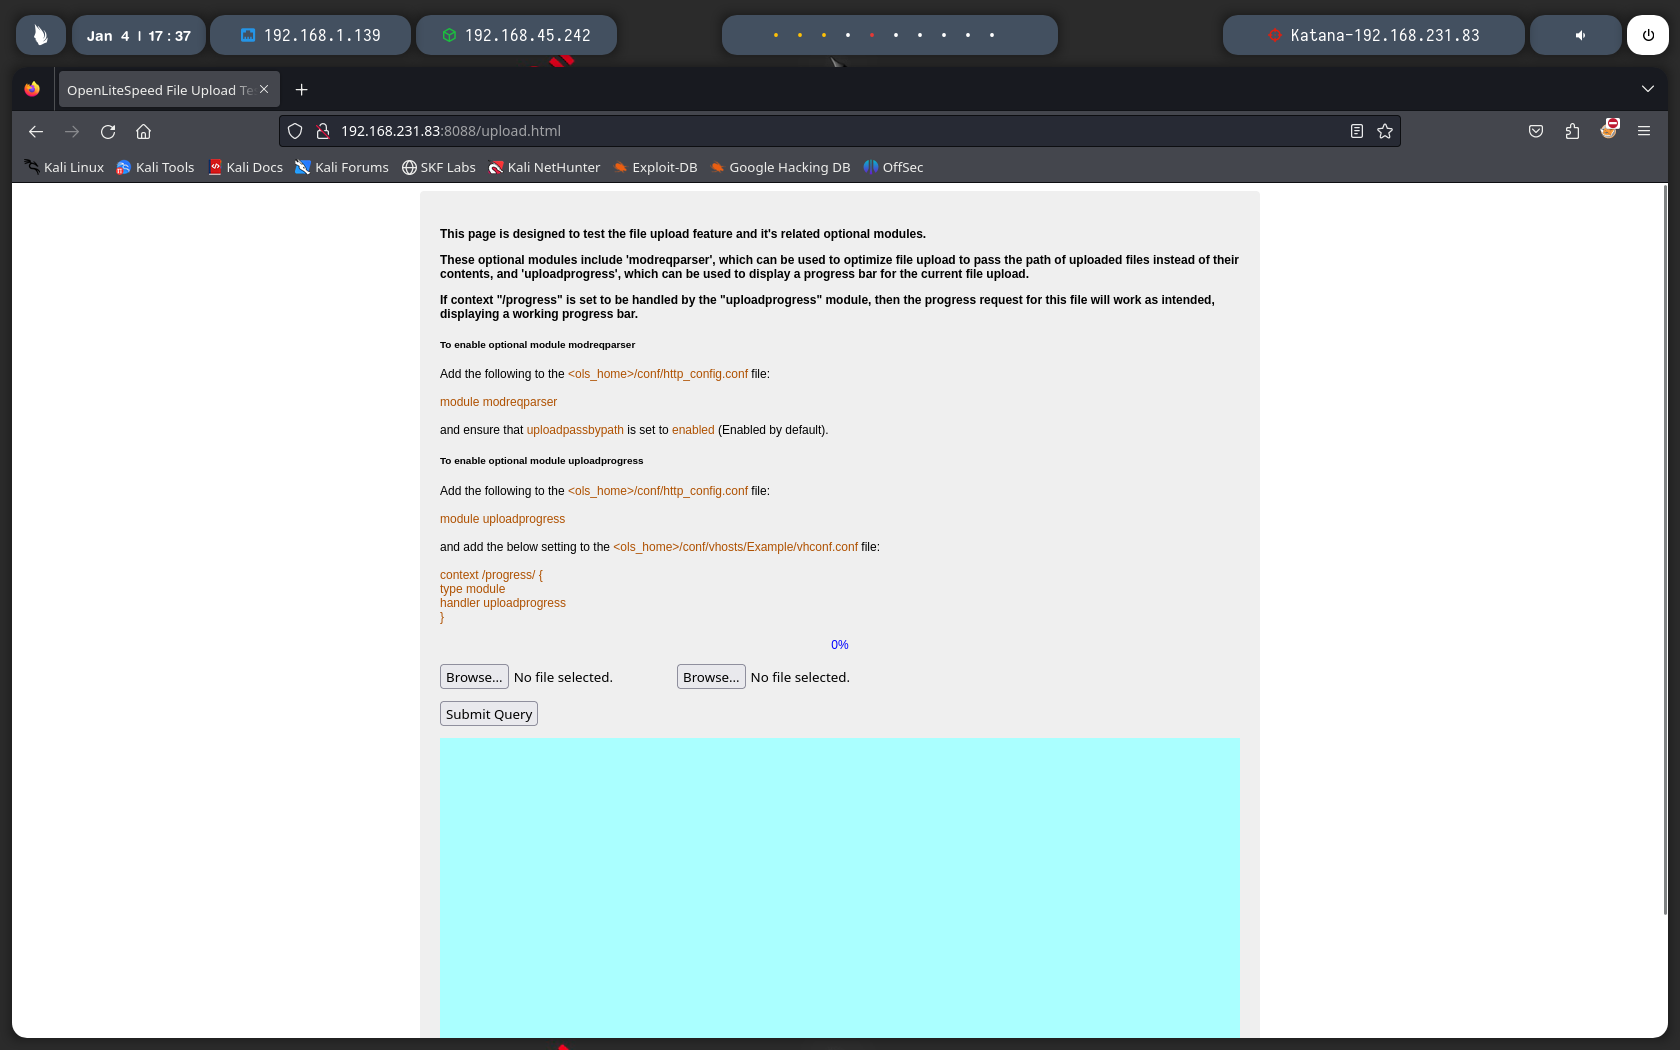Image resolution: width=1680 pixels, height=1050 pixels.
Task: Open the extensions puzzle icon
Action: coord(1572,131)
